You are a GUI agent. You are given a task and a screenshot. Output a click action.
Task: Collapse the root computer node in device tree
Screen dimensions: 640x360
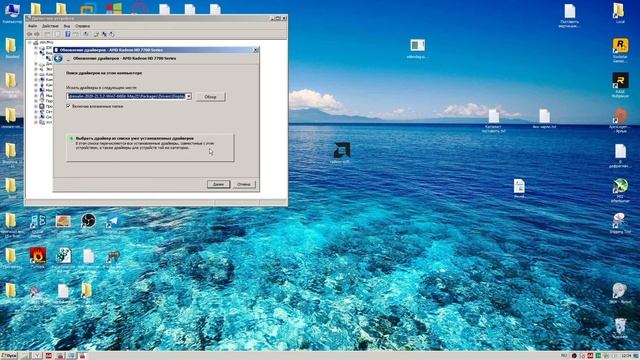29,42
